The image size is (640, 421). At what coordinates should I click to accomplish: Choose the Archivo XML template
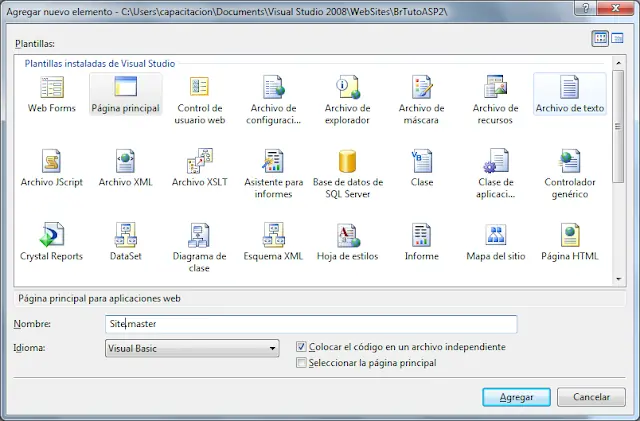pyautogui.click(x=126, y=168)
